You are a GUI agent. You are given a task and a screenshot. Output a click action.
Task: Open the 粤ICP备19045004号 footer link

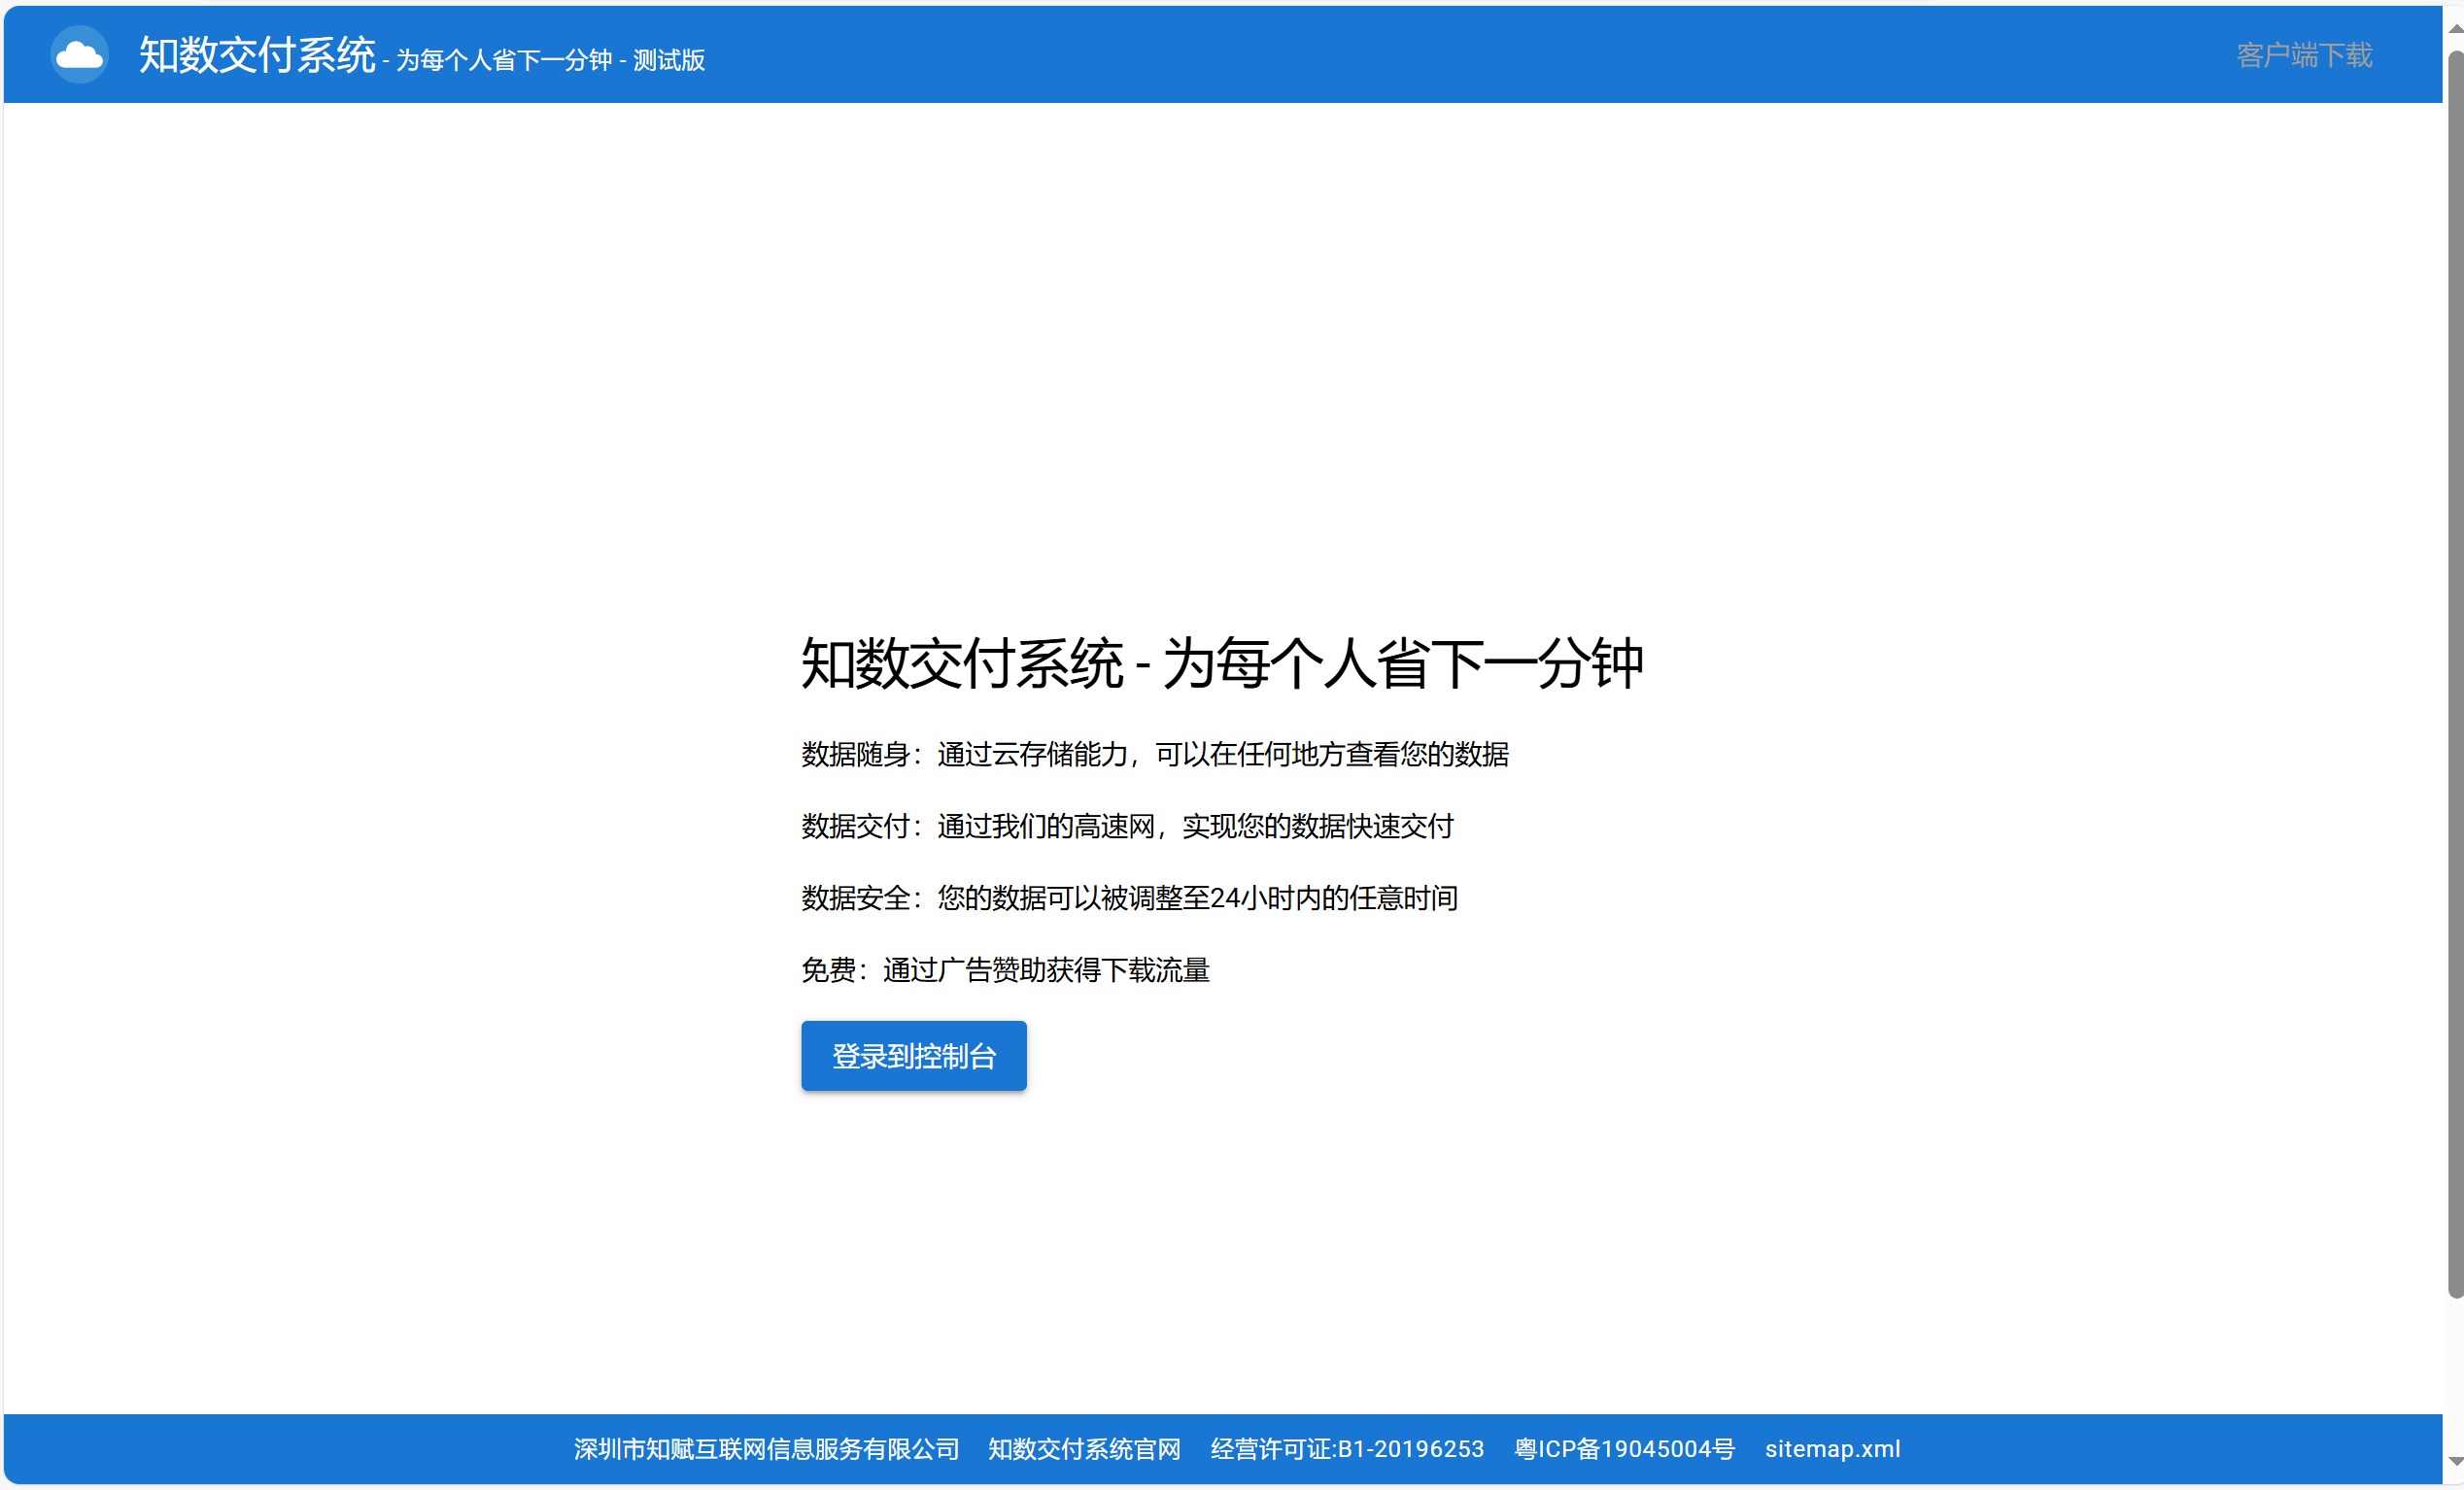click(1624, 1449)
